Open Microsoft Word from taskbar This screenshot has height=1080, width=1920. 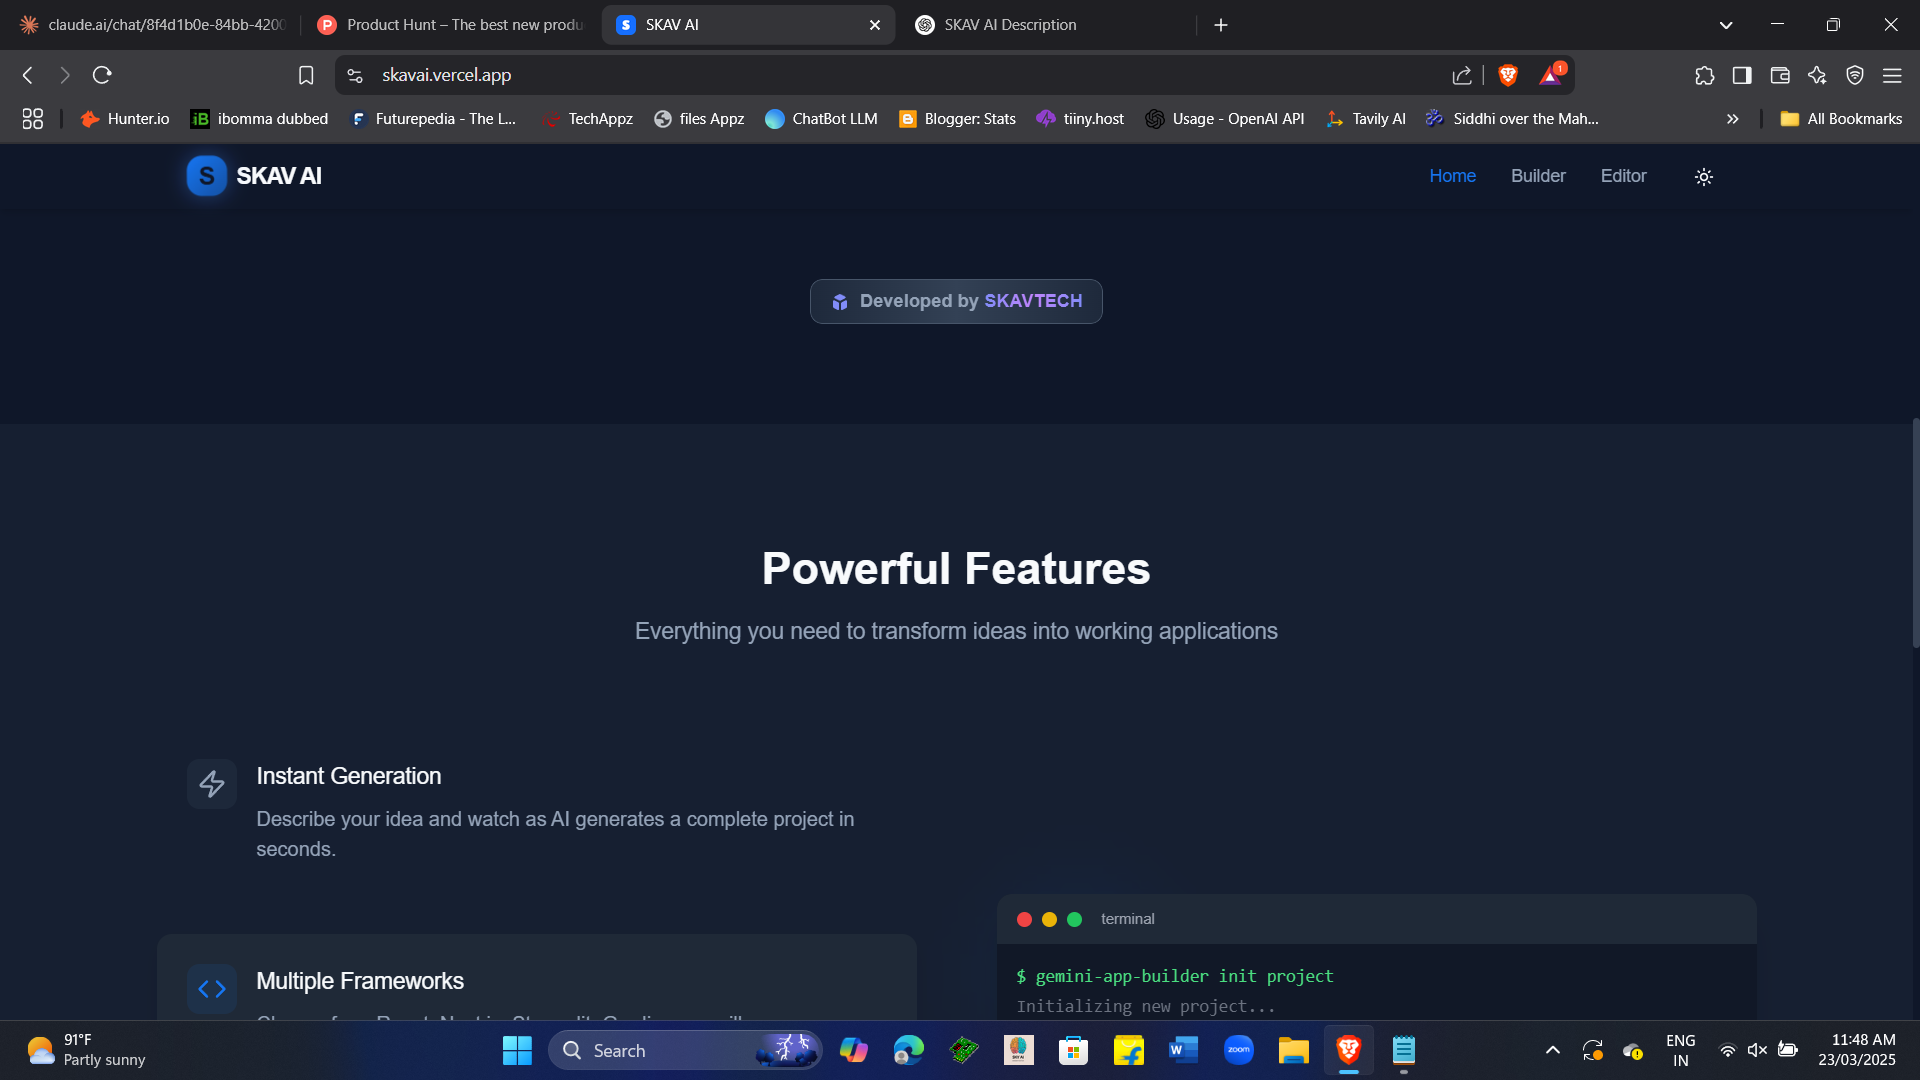(1183, 1051)
